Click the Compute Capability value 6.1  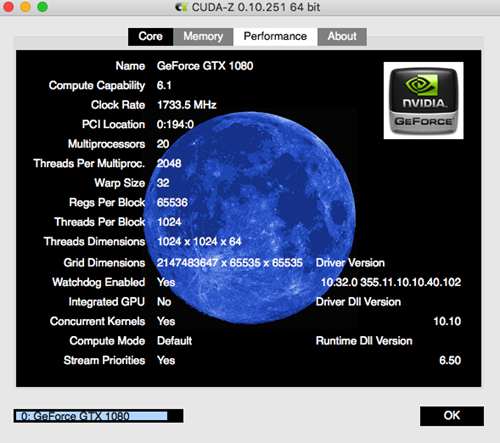point(164,85)
